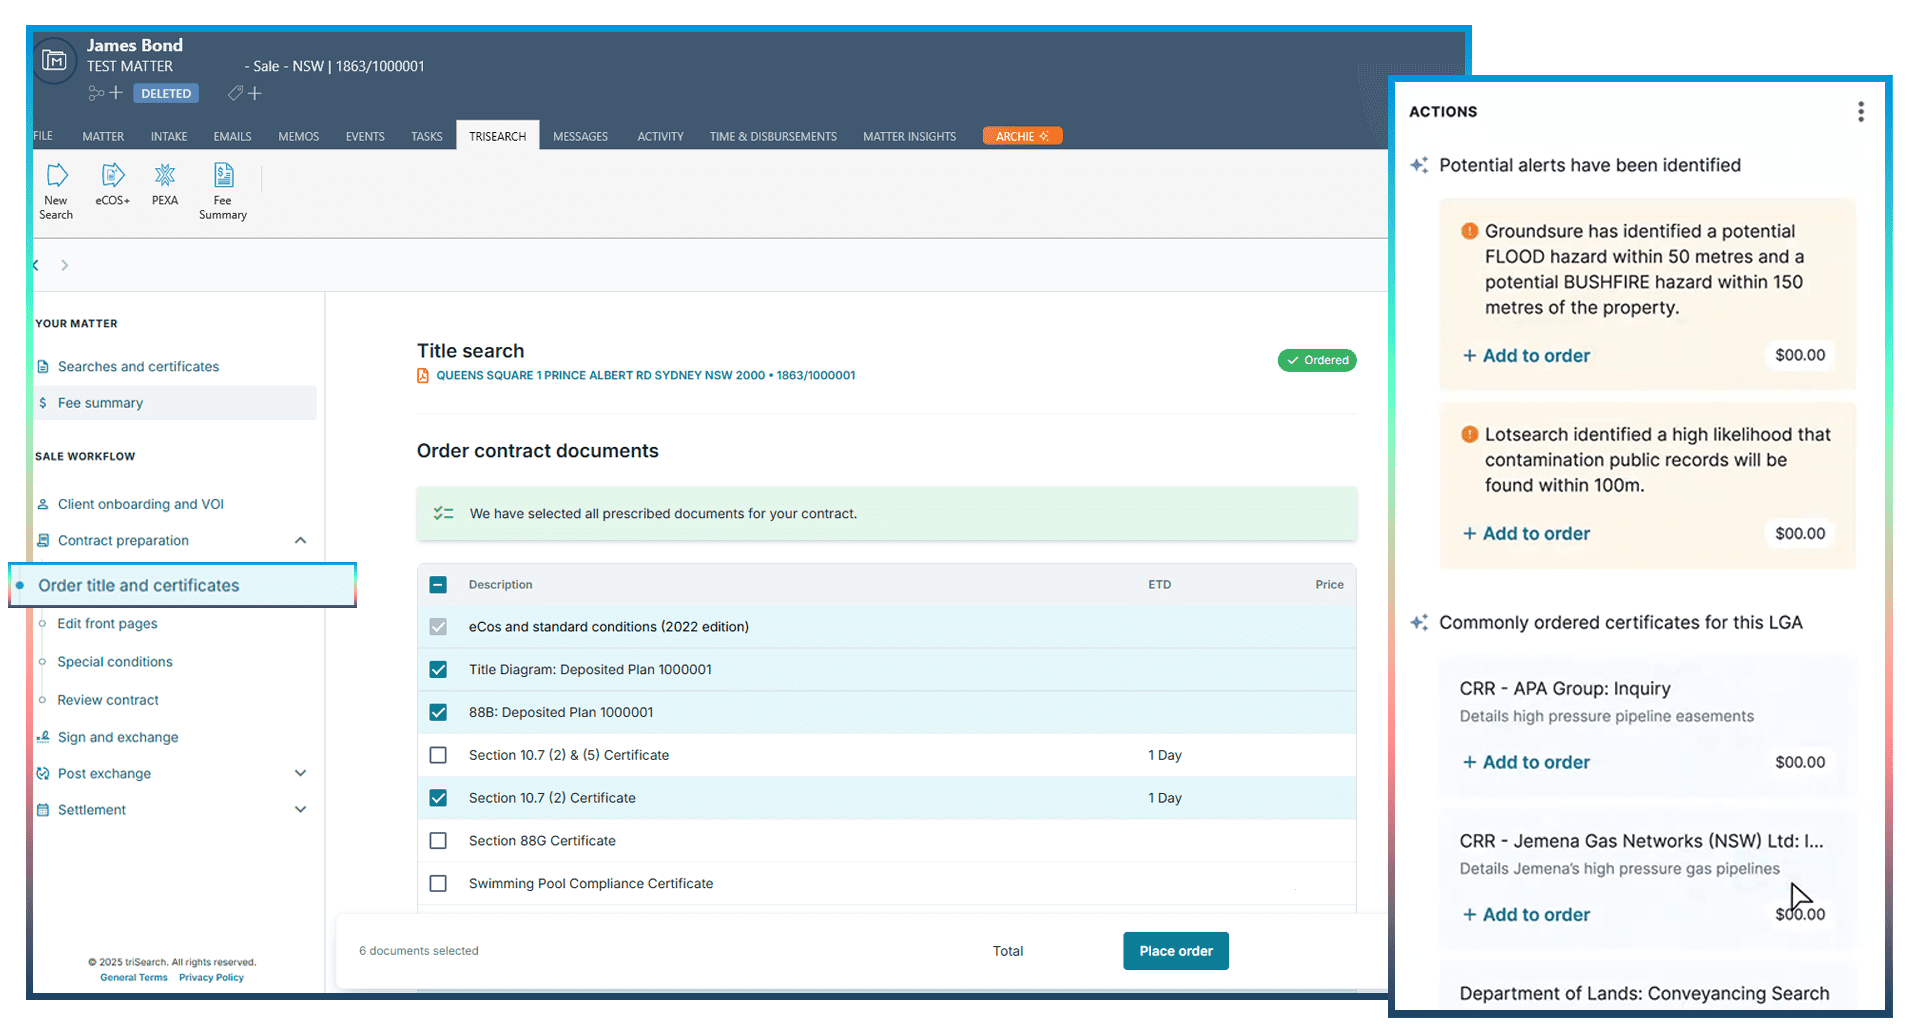The image size is (1907, 1025).
Task: Click the Ordered status badge
Action: point(1317,360)
